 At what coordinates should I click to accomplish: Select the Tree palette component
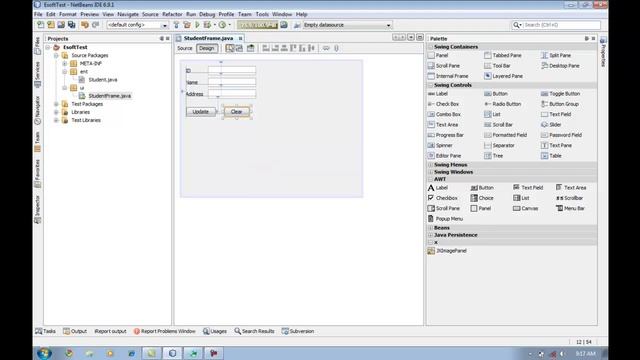(x=493, y=156)
